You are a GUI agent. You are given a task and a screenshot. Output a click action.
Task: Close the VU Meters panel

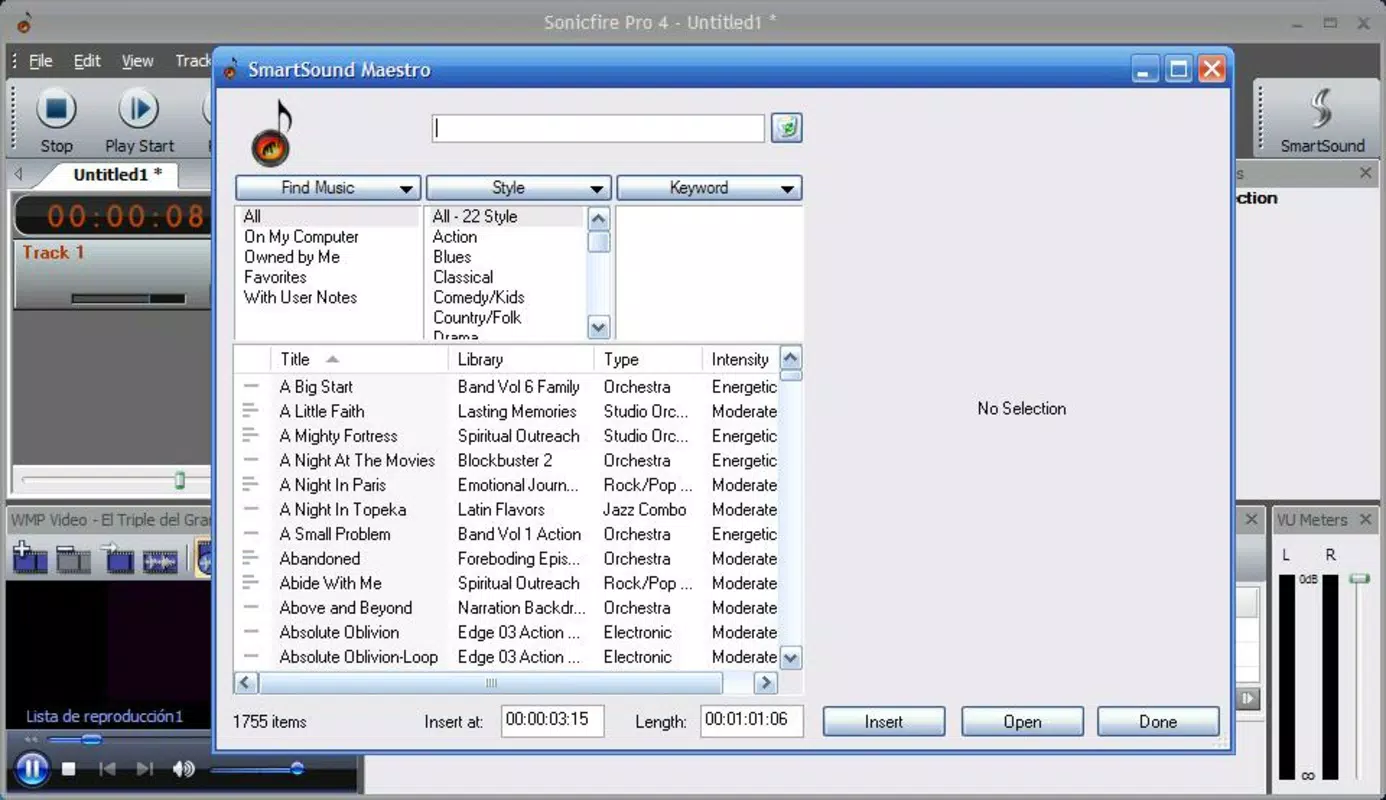coord(1365,520)
